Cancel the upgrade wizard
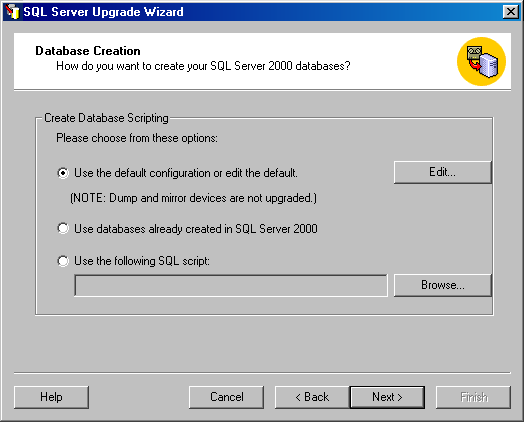The image size is (524, 422). coord(227,397)
